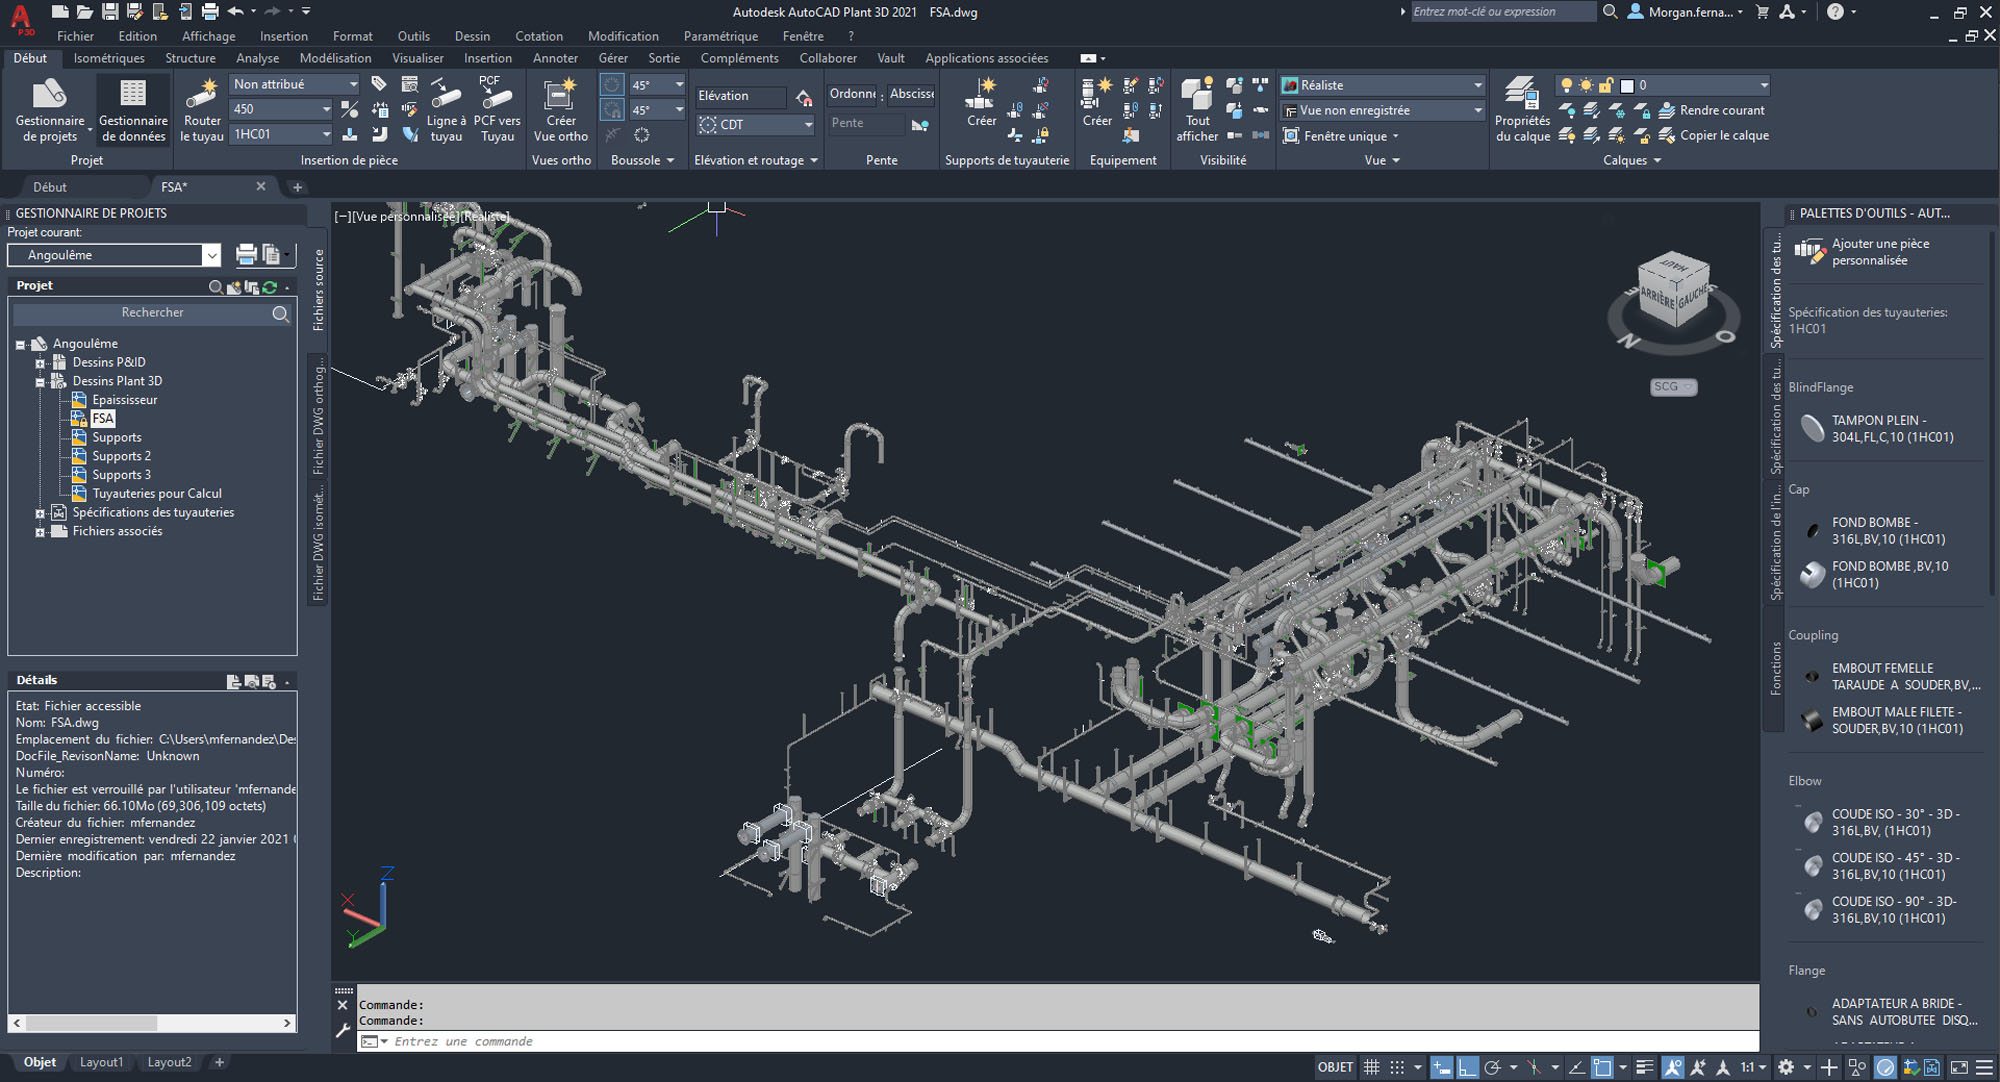Viewport: 2000px width, 1082px height.
Task: Click the Entrez mot-clé search box
Action: (1502, 12)
